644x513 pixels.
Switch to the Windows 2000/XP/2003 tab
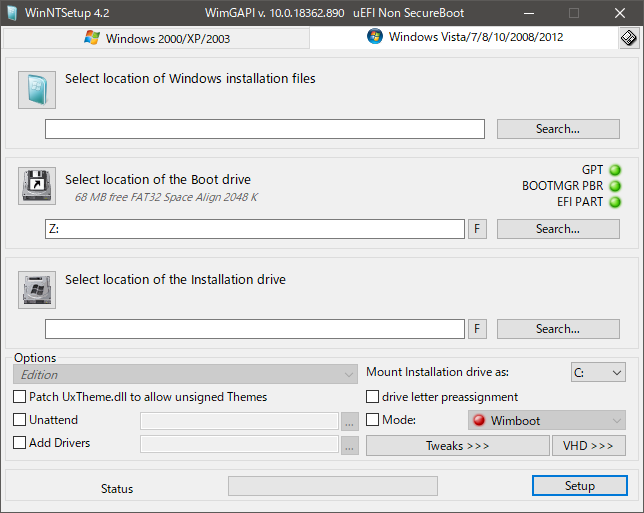point(156,38)
